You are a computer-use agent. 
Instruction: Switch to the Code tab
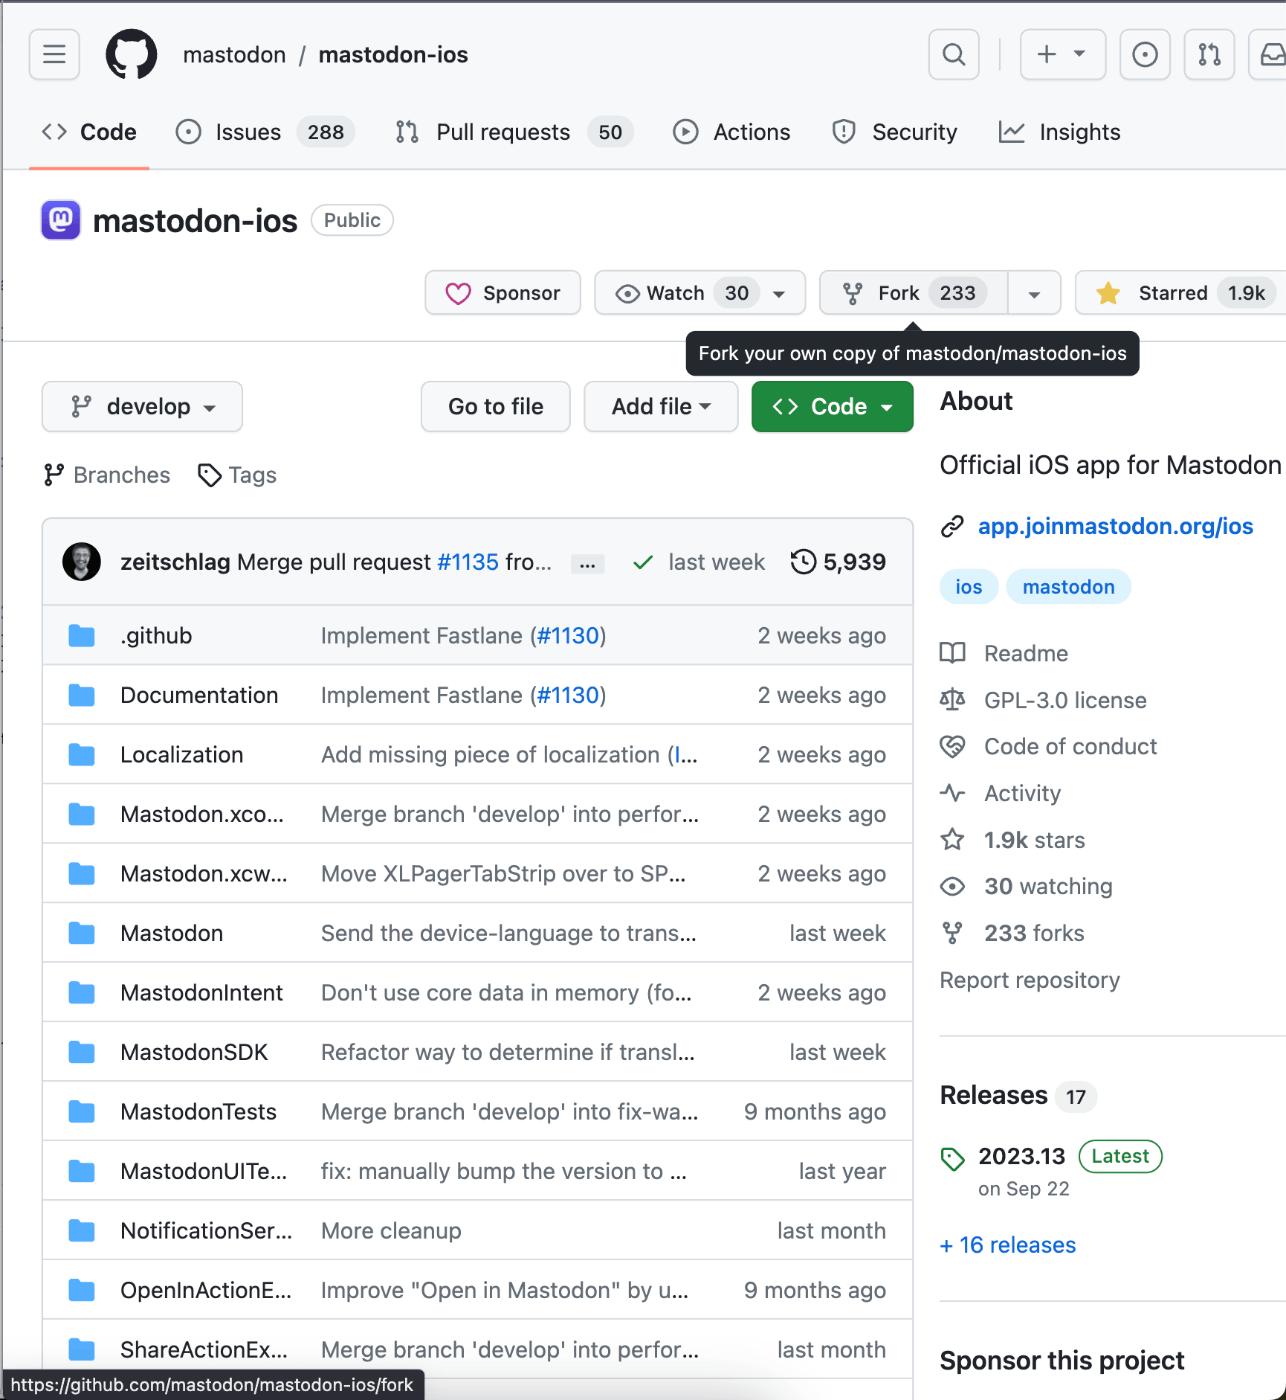89,132
